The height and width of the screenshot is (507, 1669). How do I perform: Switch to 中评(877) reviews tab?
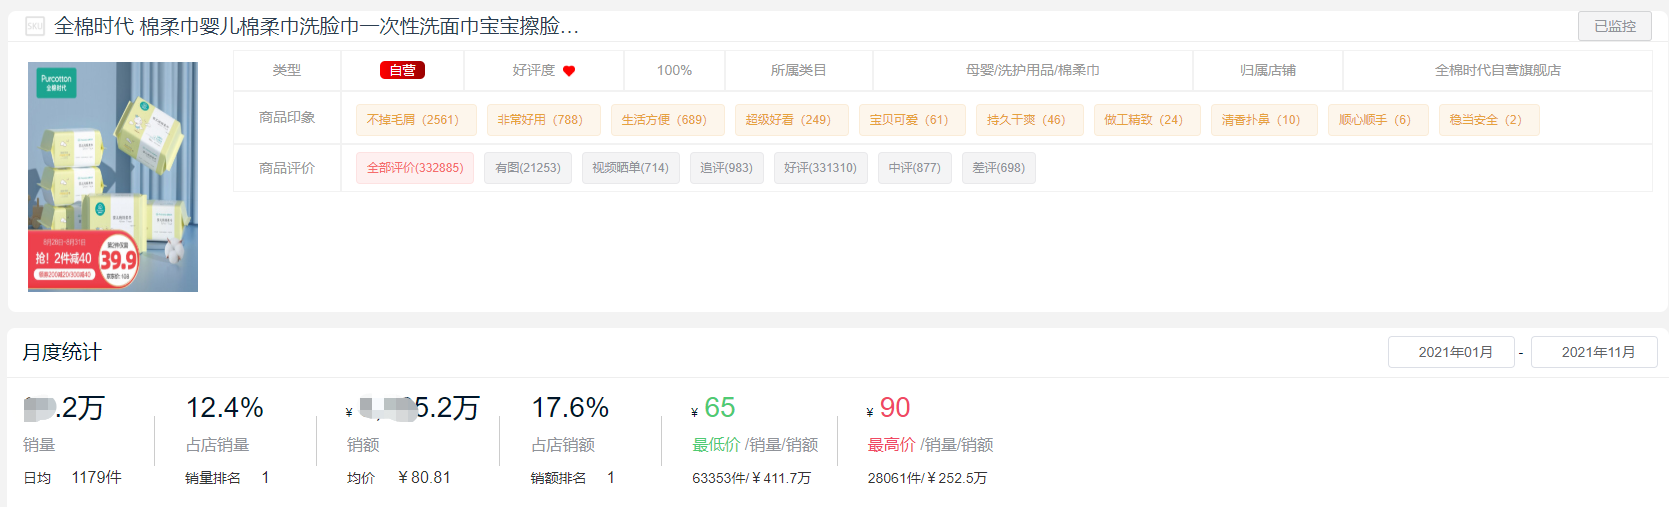tap(915, 168)
